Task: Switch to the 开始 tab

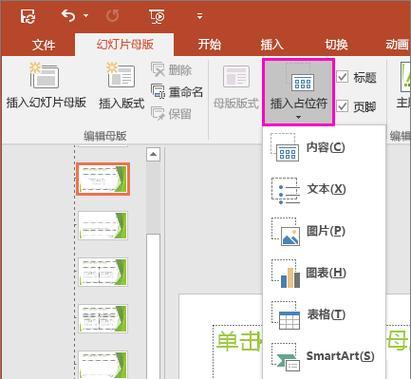Action: click(x=209, y=44)
